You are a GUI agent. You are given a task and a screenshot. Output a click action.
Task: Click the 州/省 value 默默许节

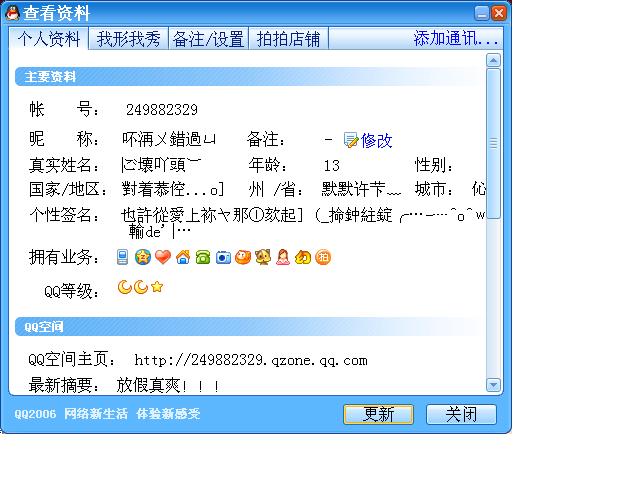(x=361, y=189)
